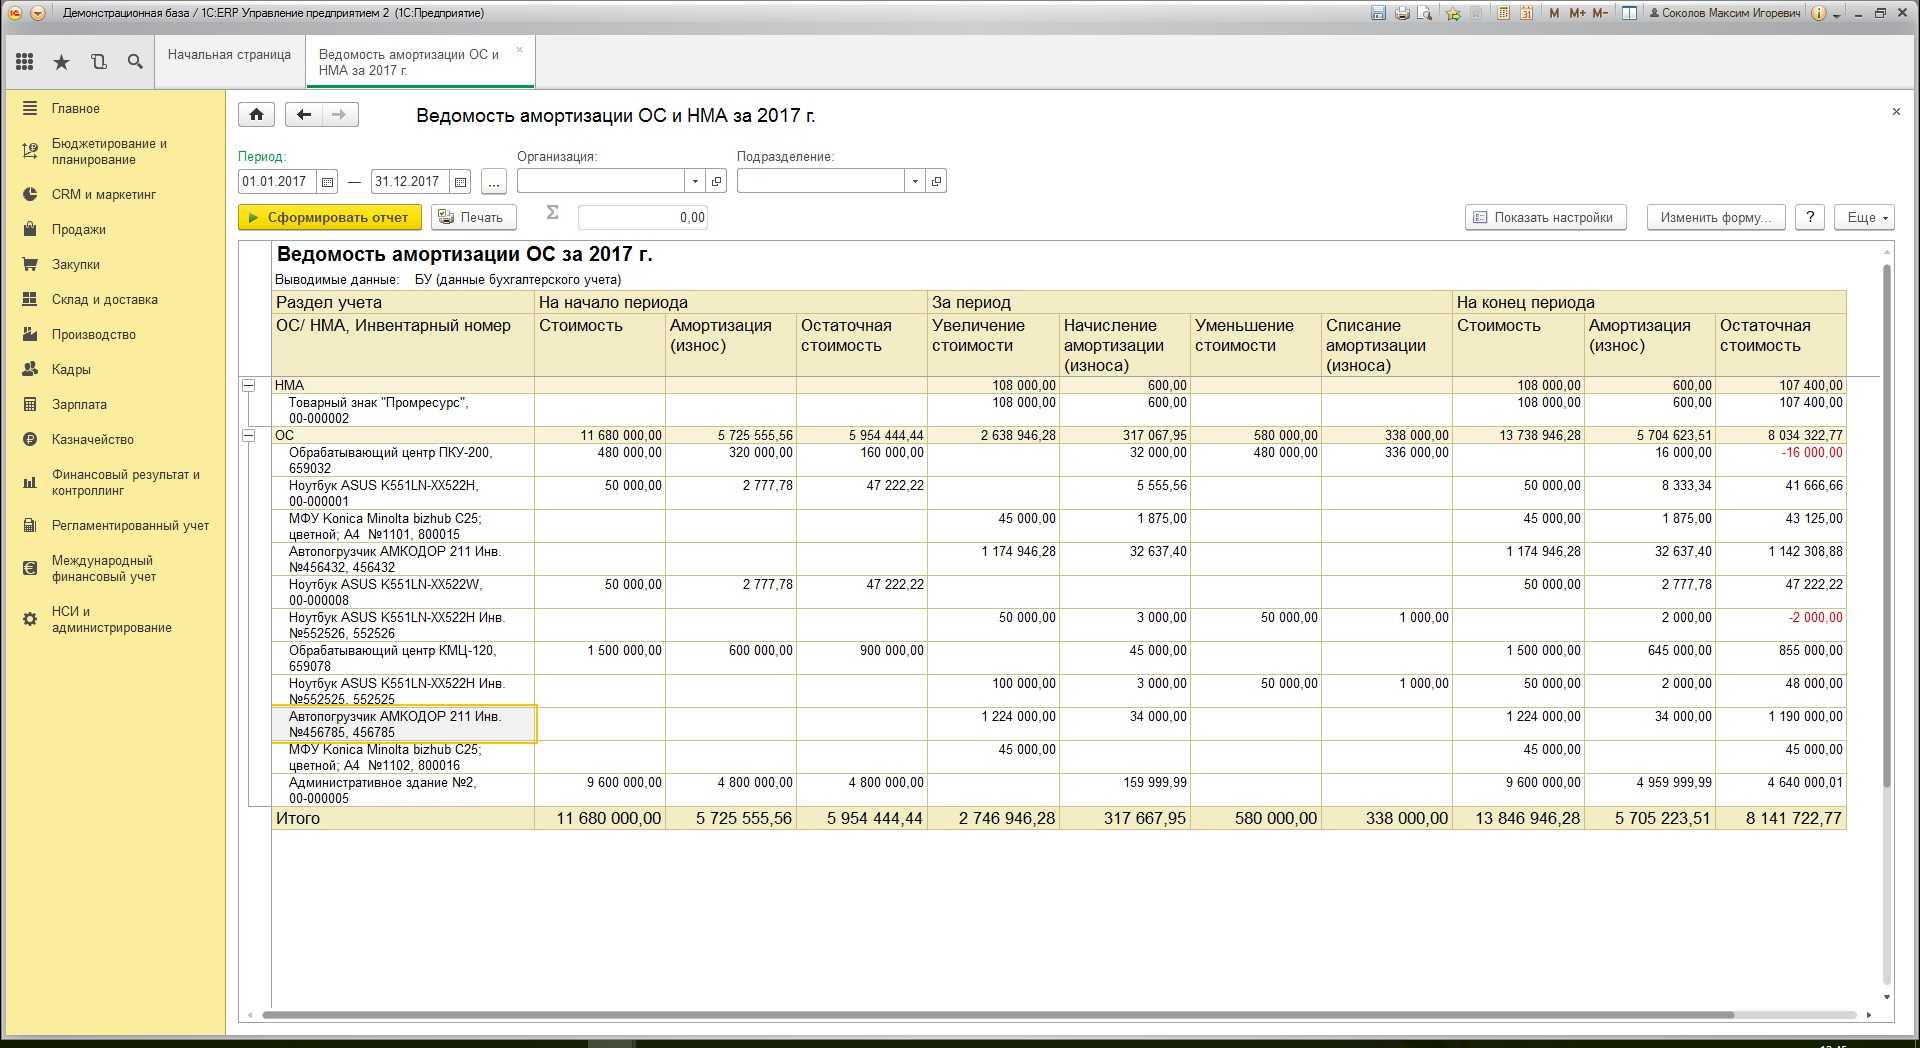Click M+ memory add button
Screen dimensions: 1920x1048
pyautogui.click(x=1577, y=13)
